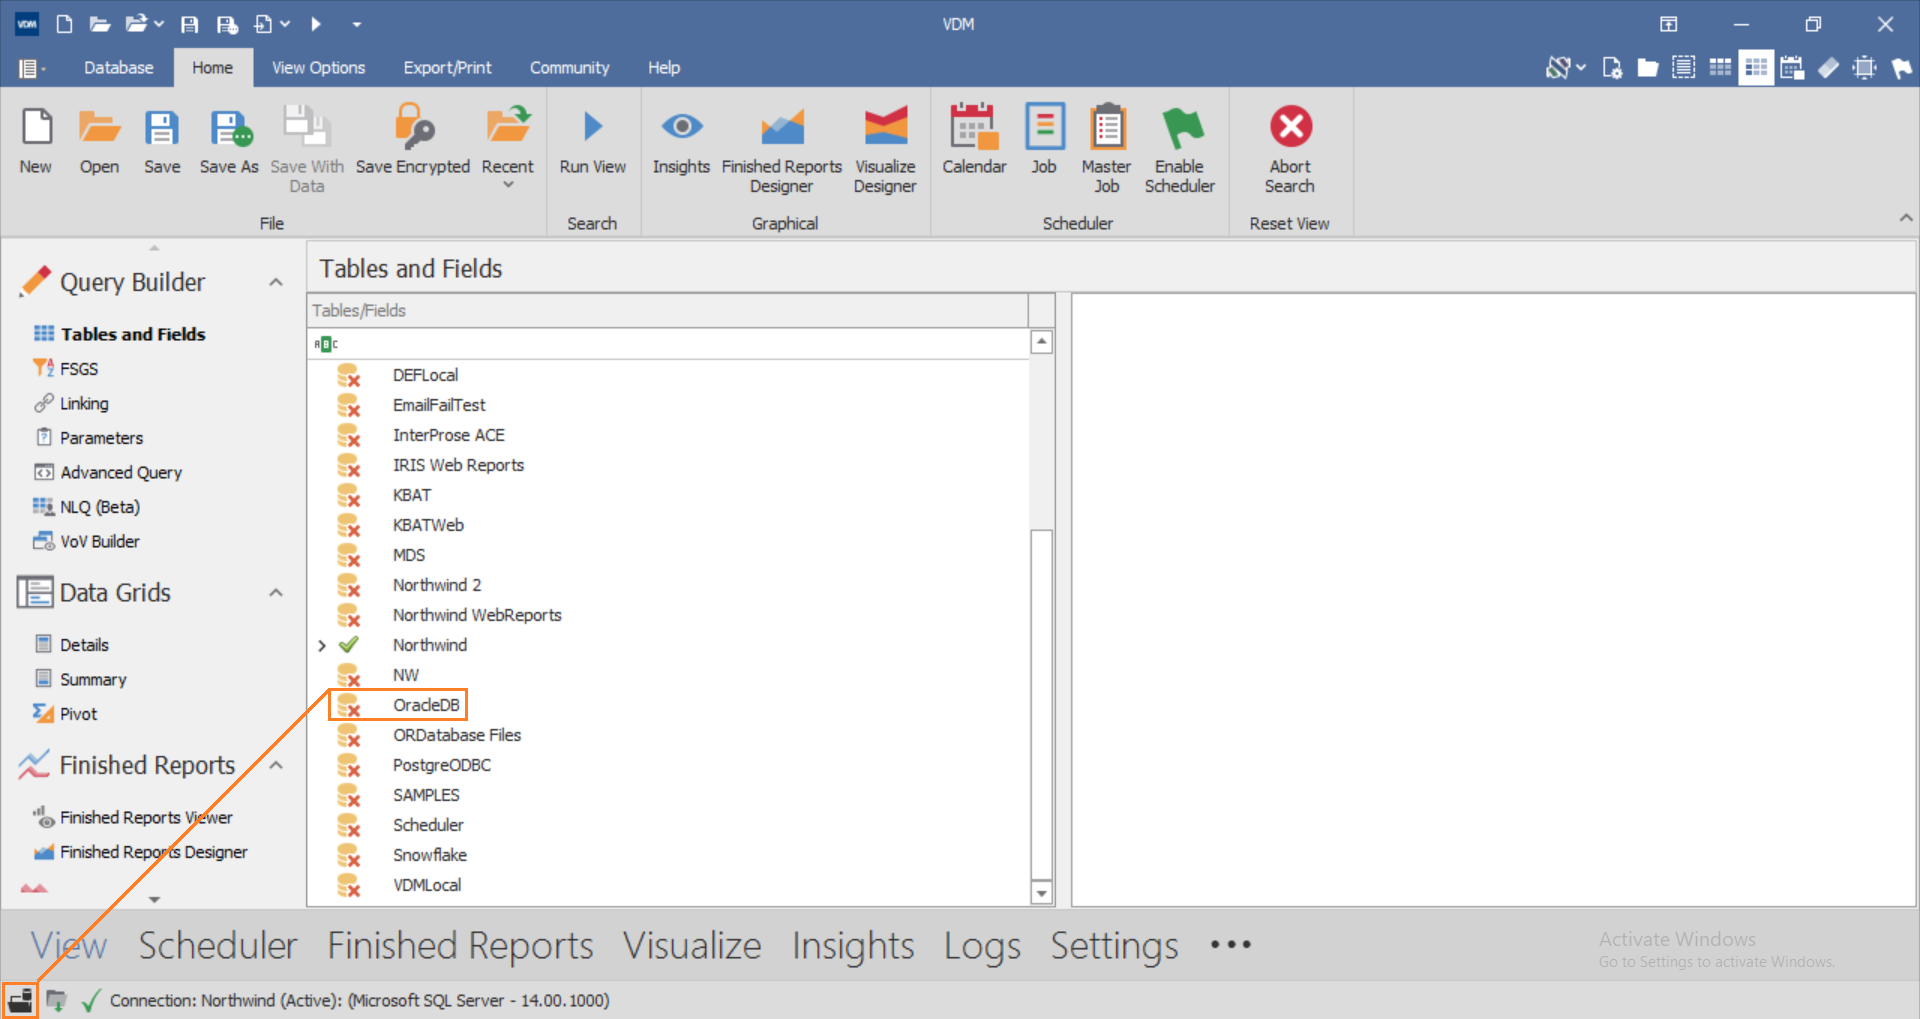Click the Tables/Fields filter row field
1920x1019 pixels.
pyautogui.click(x=668, y=344)
